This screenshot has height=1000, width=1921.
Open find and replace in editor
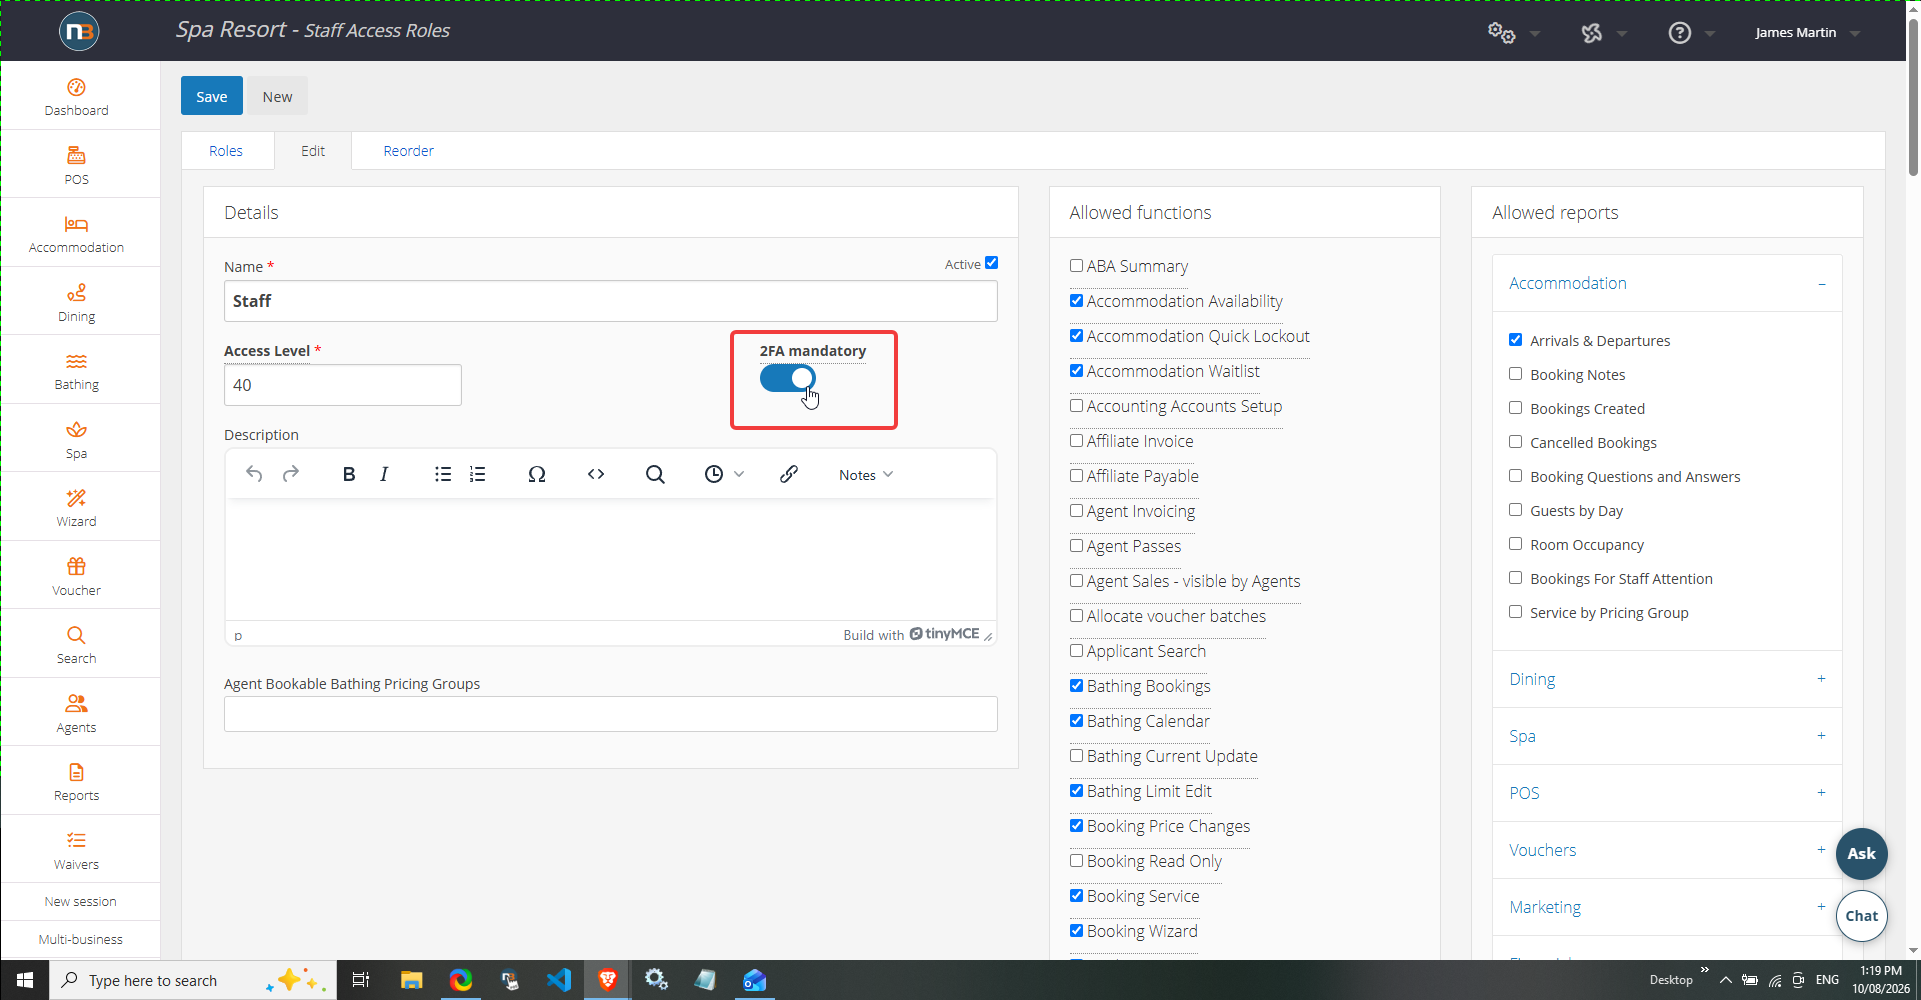click(655, 474)
